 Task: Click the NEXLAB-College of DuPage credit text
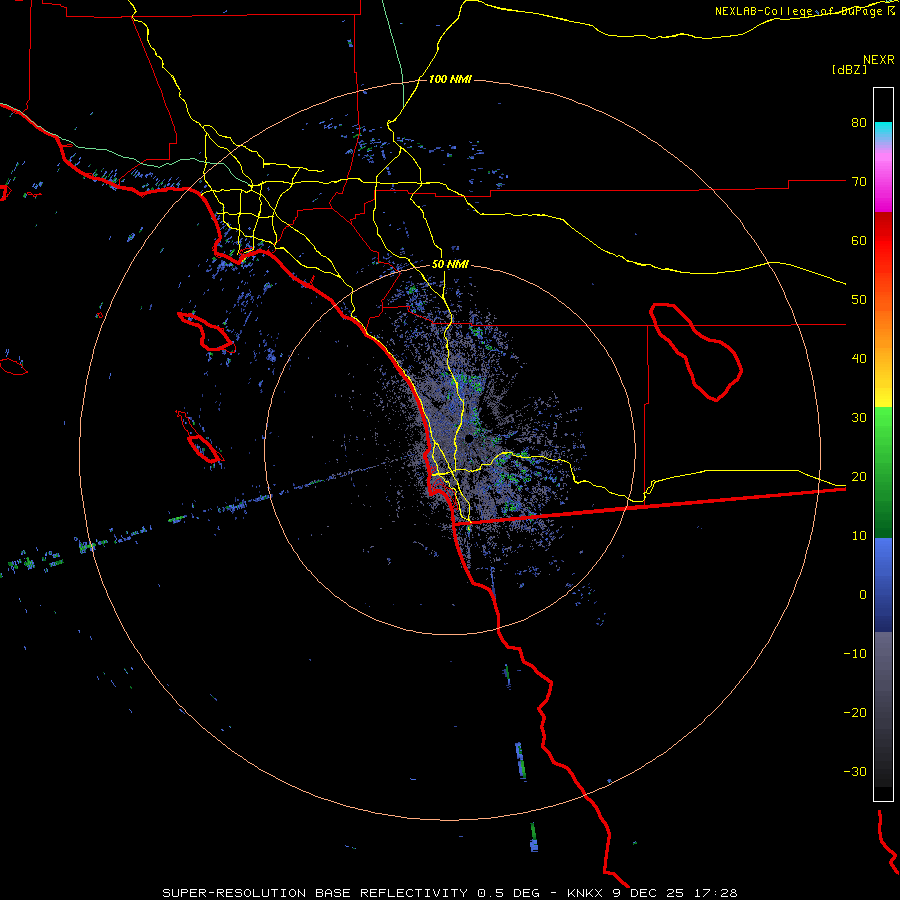[800, 11]
